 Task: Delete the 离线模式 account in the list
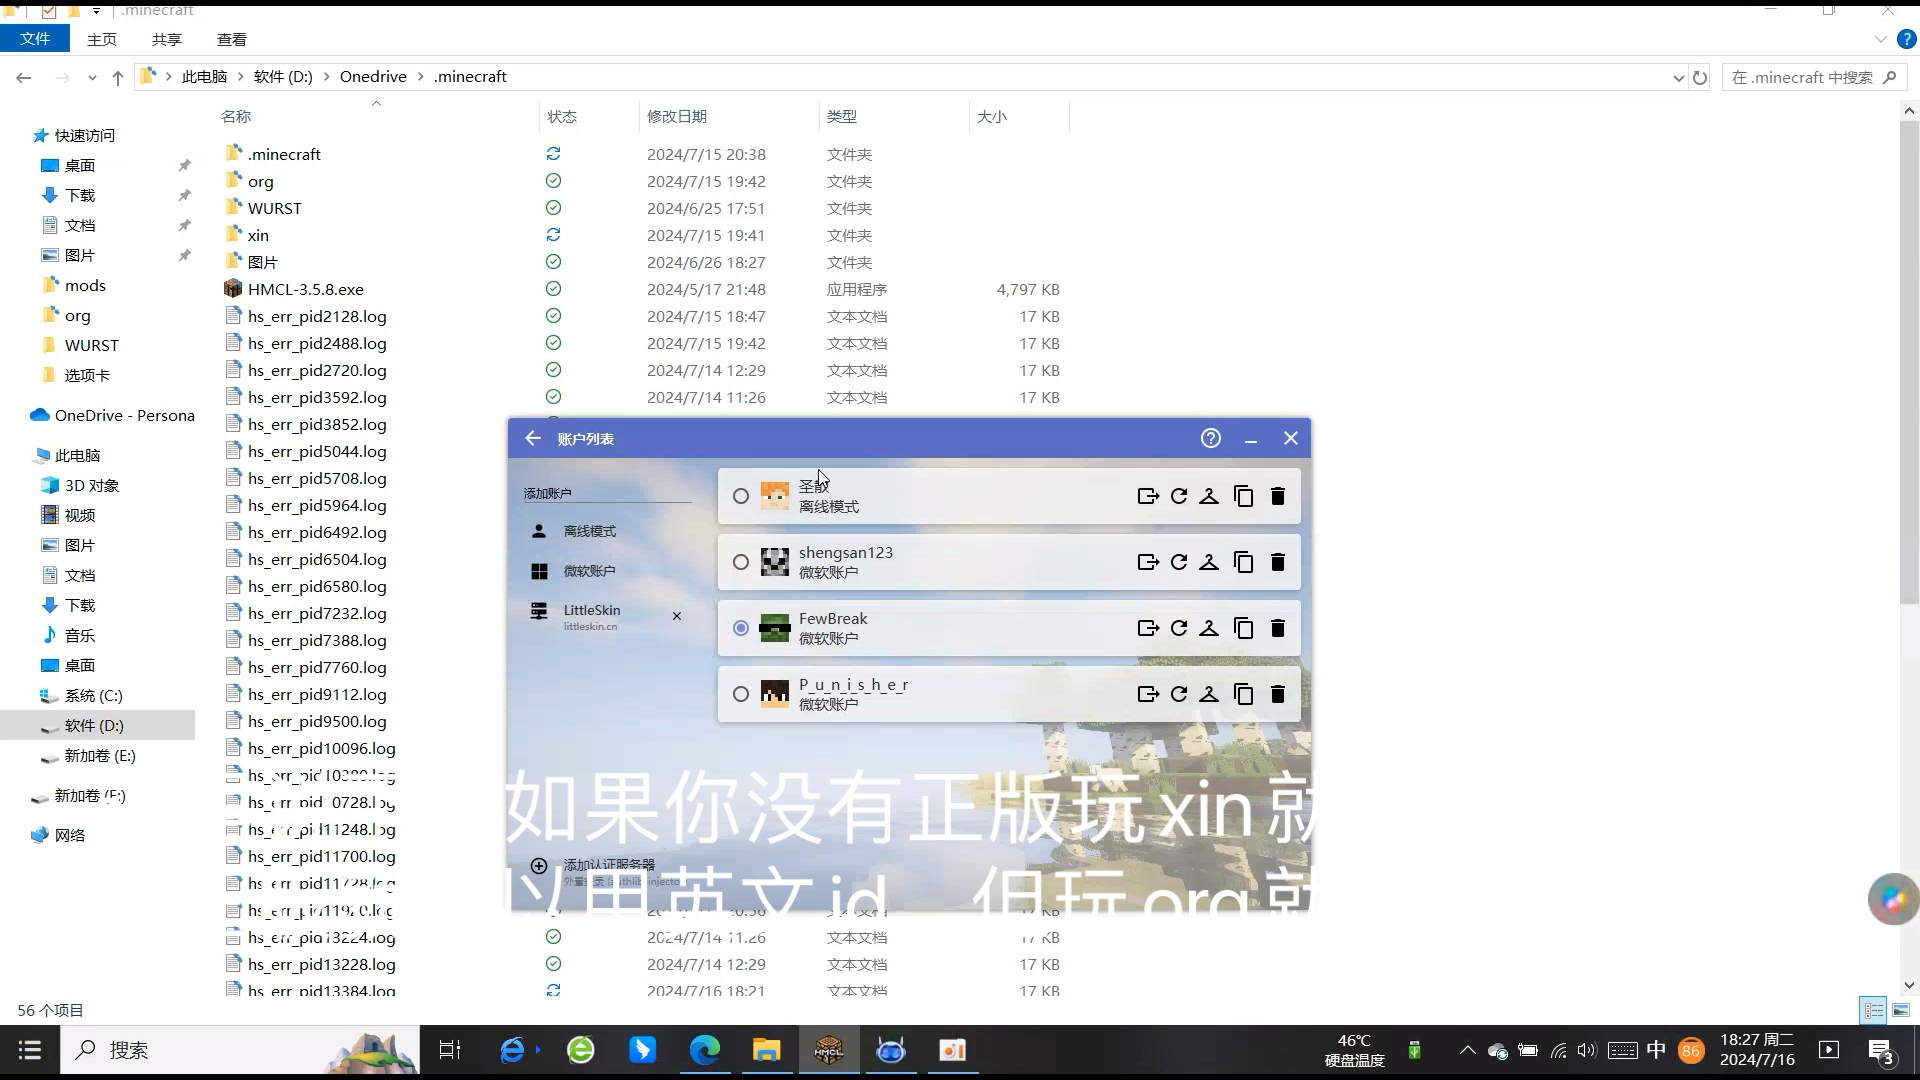pos(1278,496)
